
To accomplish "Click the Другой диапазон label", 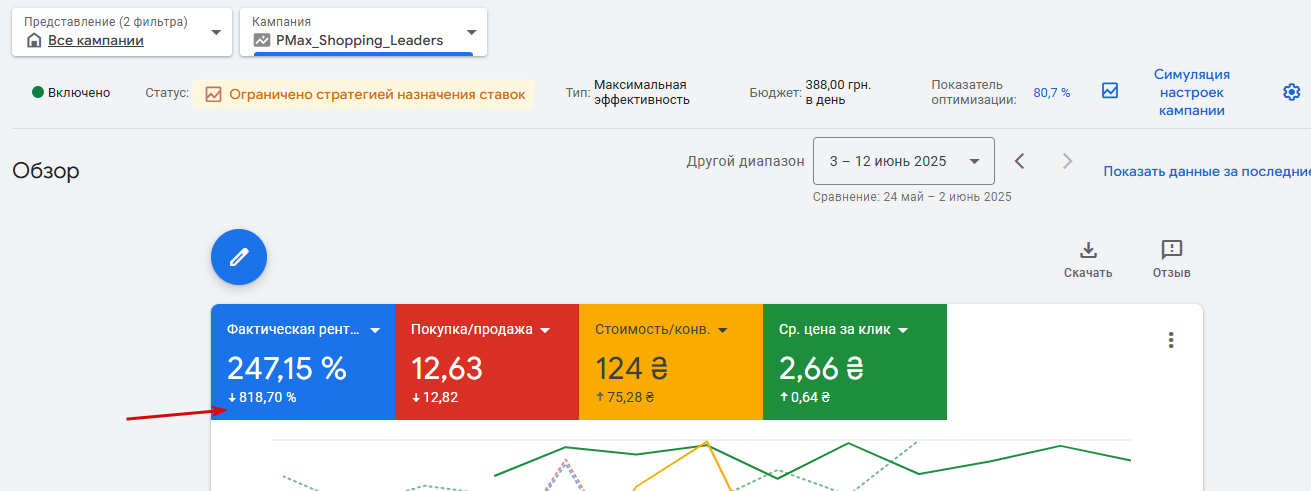I will click(x=746, y=161).
